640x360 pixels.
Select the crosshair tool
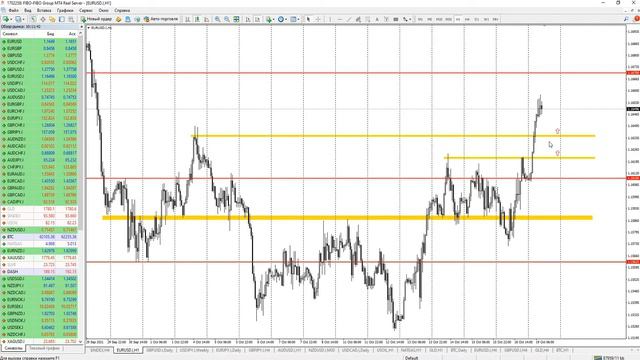pos(318,19)
